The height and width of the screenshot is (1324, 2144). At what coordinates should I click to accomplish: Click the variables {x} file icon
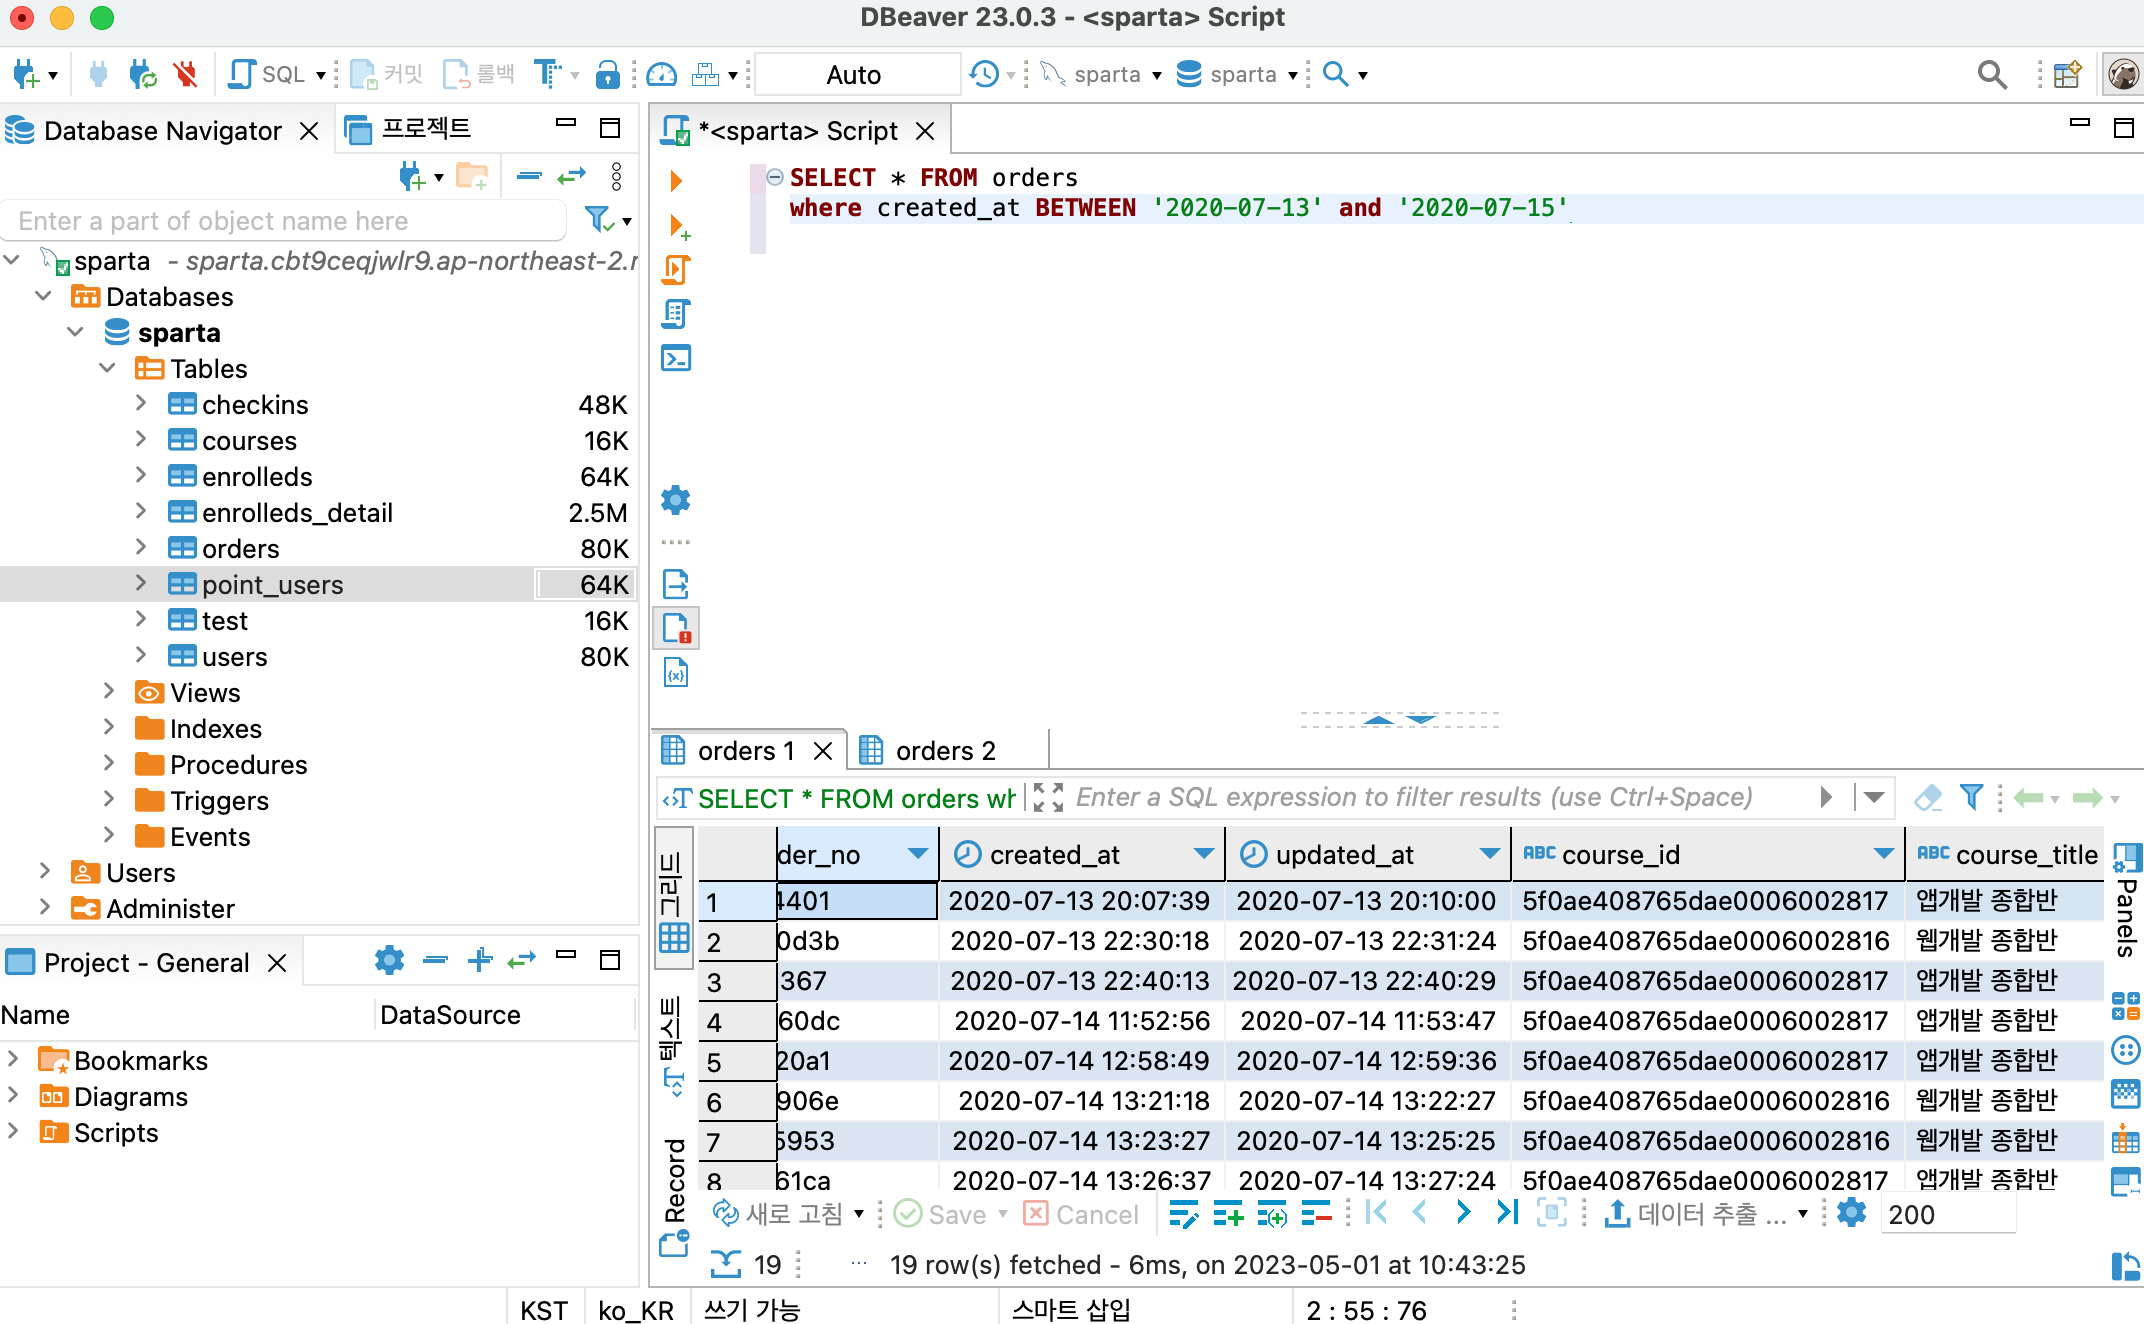676,673
